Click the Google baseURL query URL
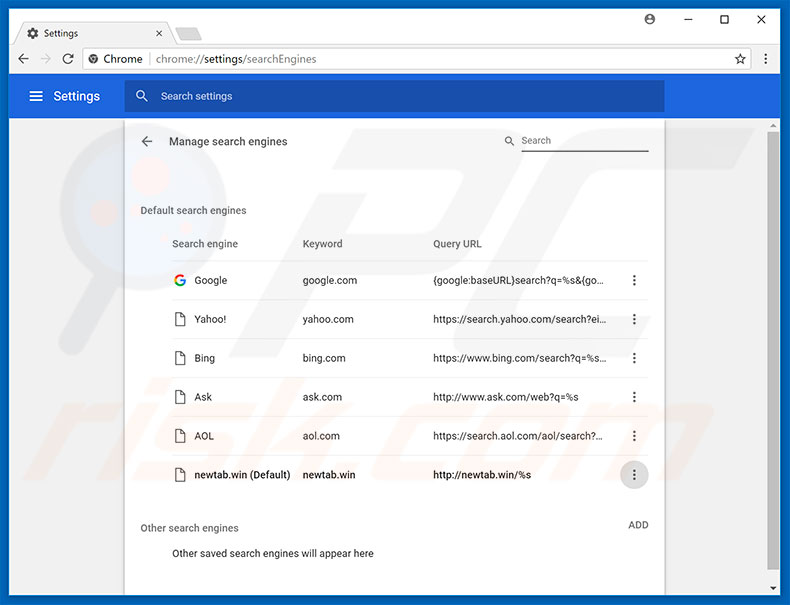The height and width of the screenshot is (605, 790). click(x=518, y=280)
